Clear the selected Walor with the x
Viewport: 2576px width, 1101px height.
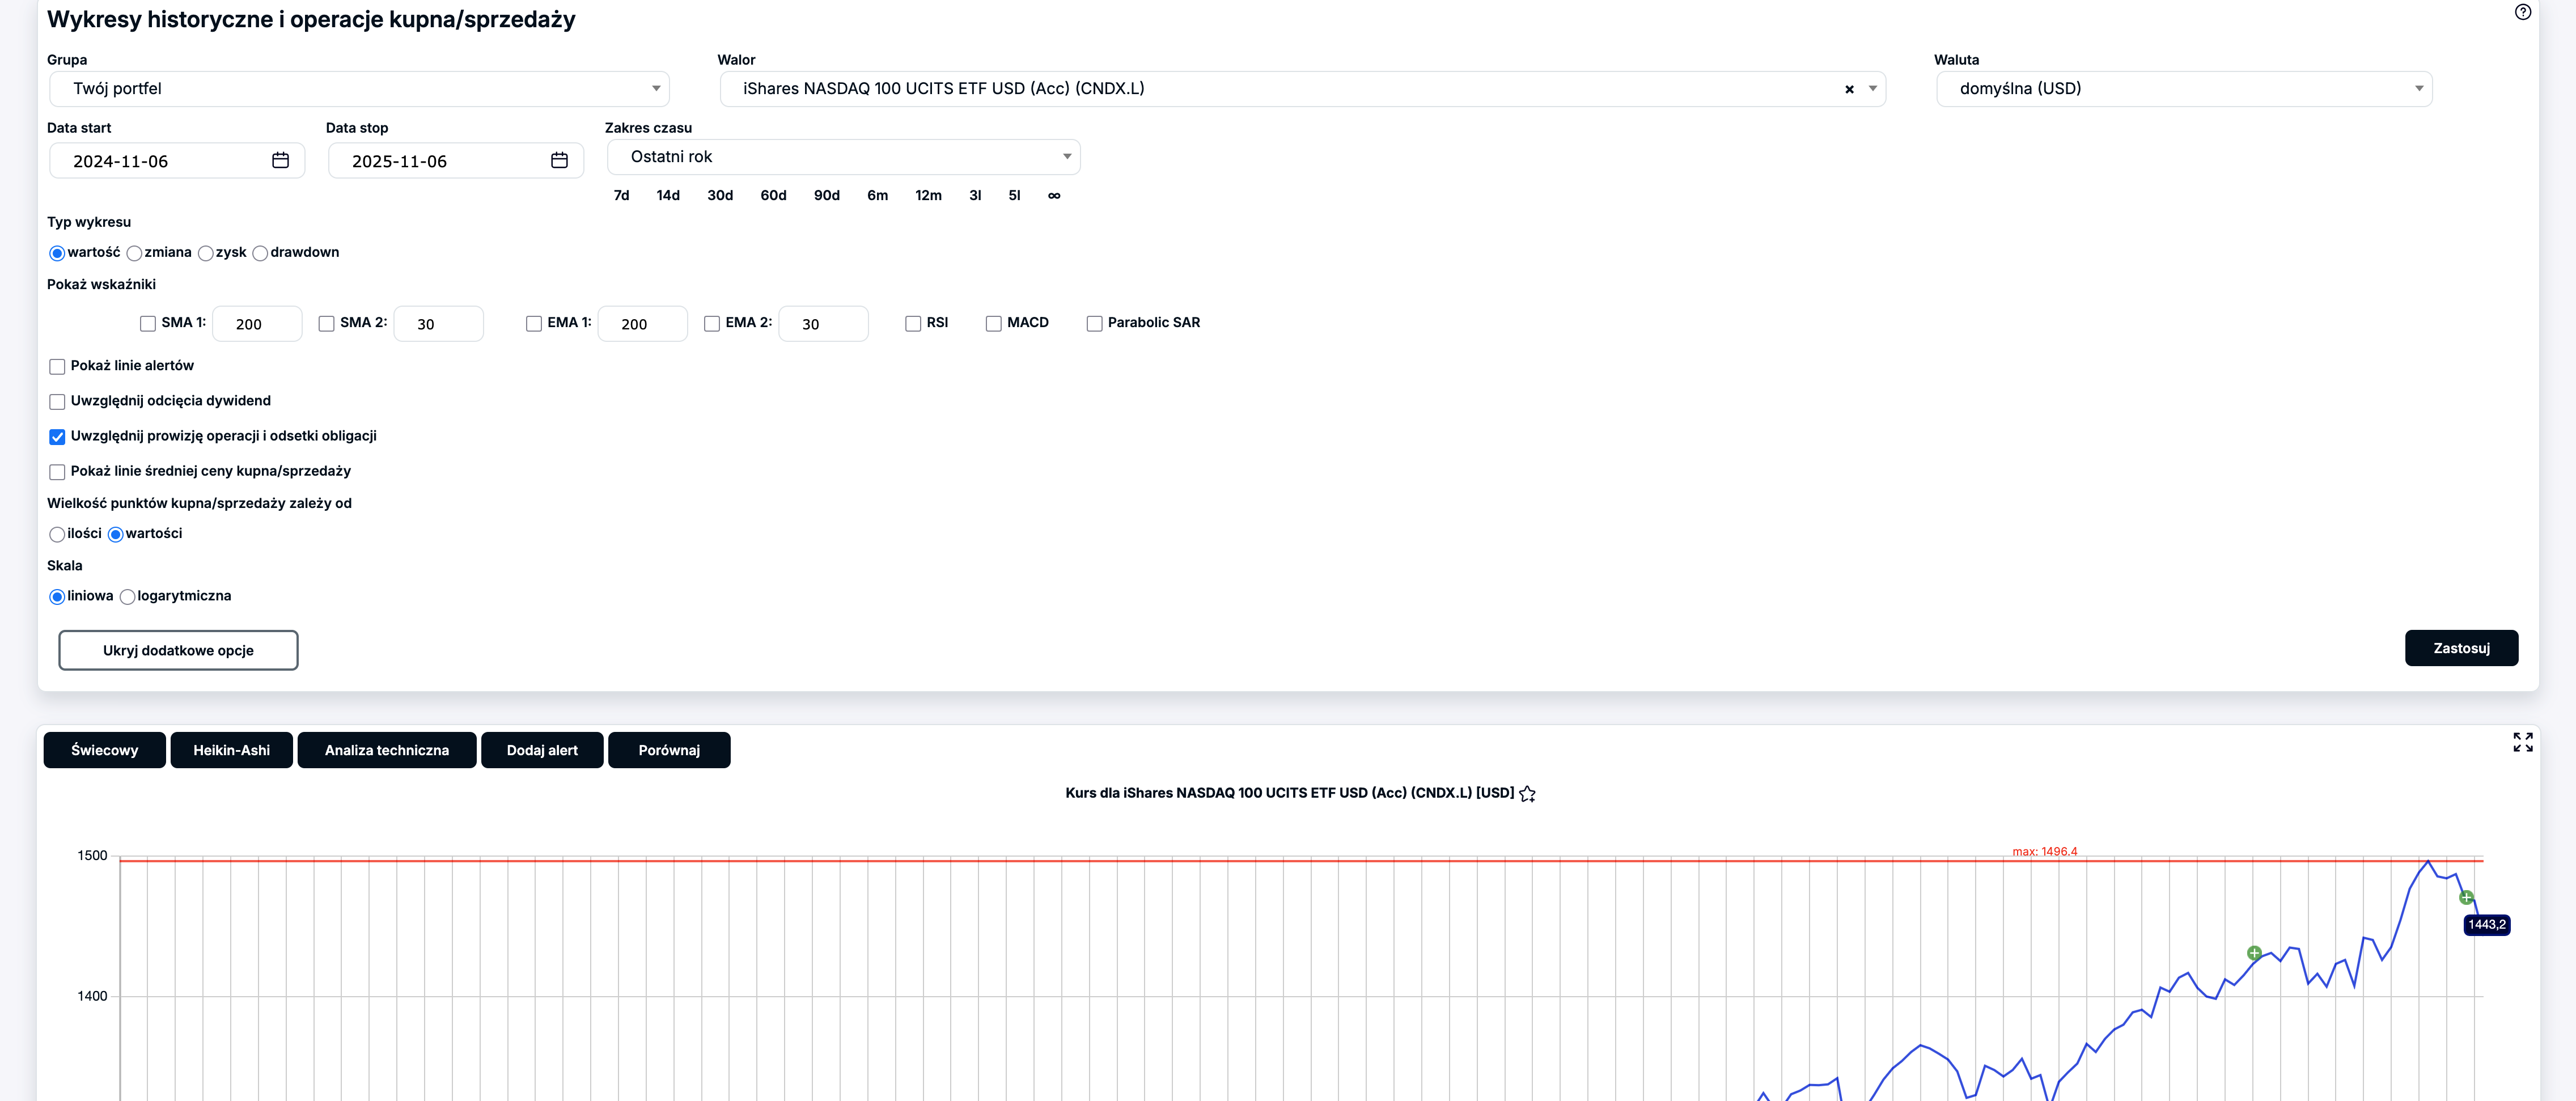click(1849, 89)
